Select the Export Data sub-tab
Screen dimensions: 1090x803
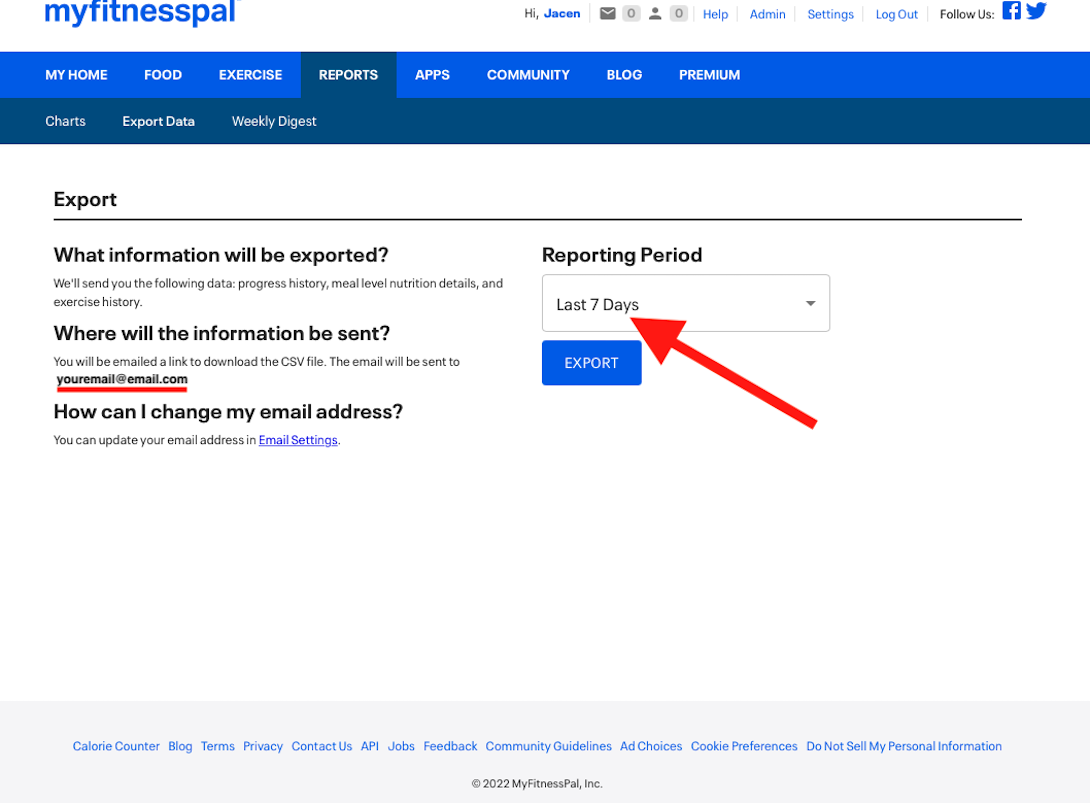(x=158, y=121)
